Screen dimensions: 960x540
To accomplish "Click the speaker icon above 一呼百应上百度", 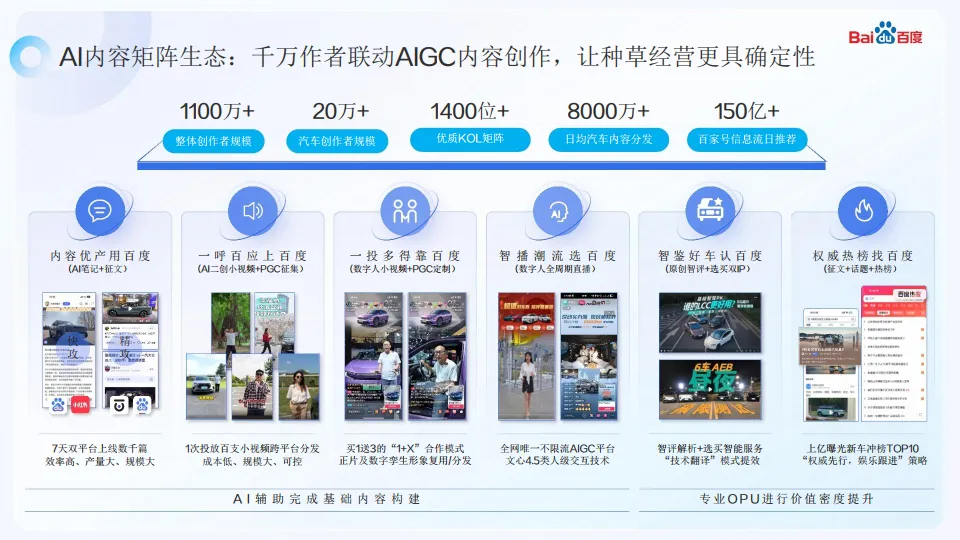I will (x=253, y=211).
